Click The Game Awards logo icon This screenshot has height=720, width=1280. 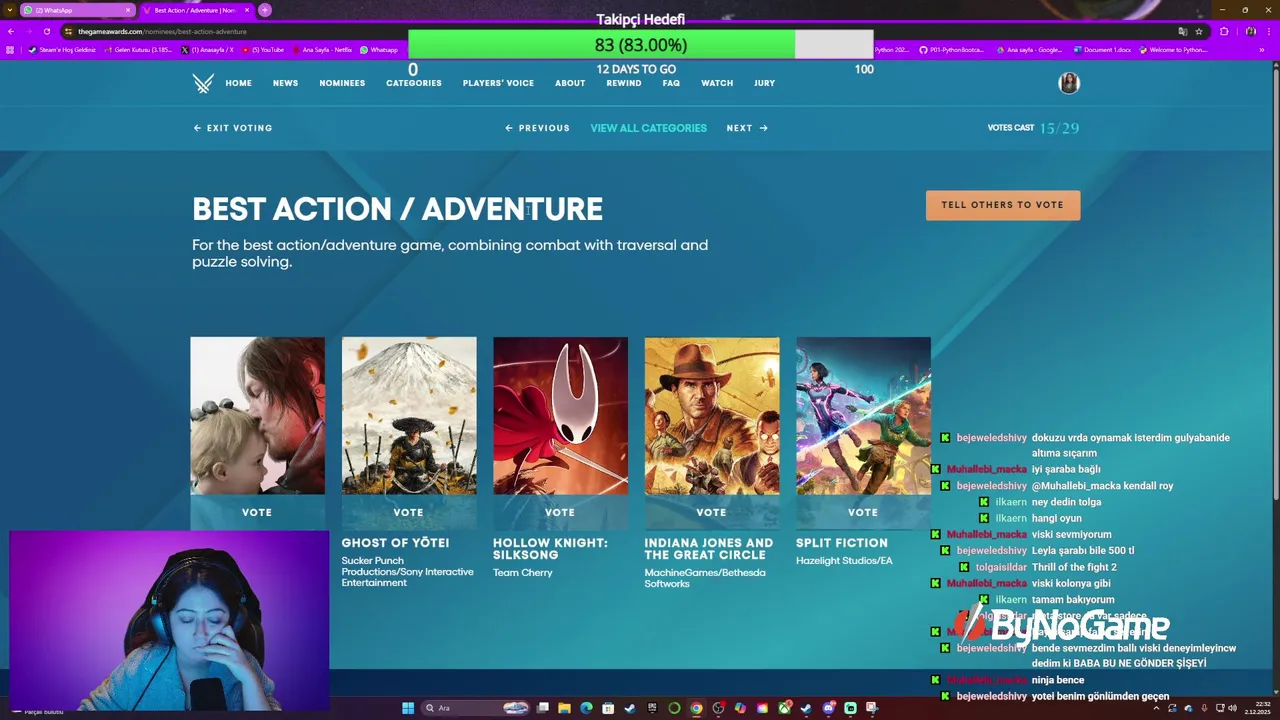[x=203, y=83]
